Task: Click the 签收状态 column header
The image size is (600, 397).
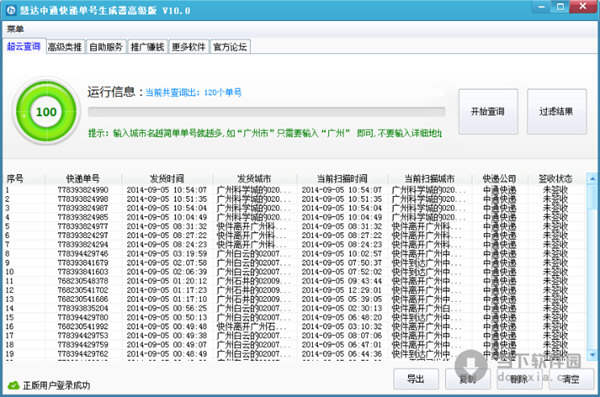Action: point(556,178)
